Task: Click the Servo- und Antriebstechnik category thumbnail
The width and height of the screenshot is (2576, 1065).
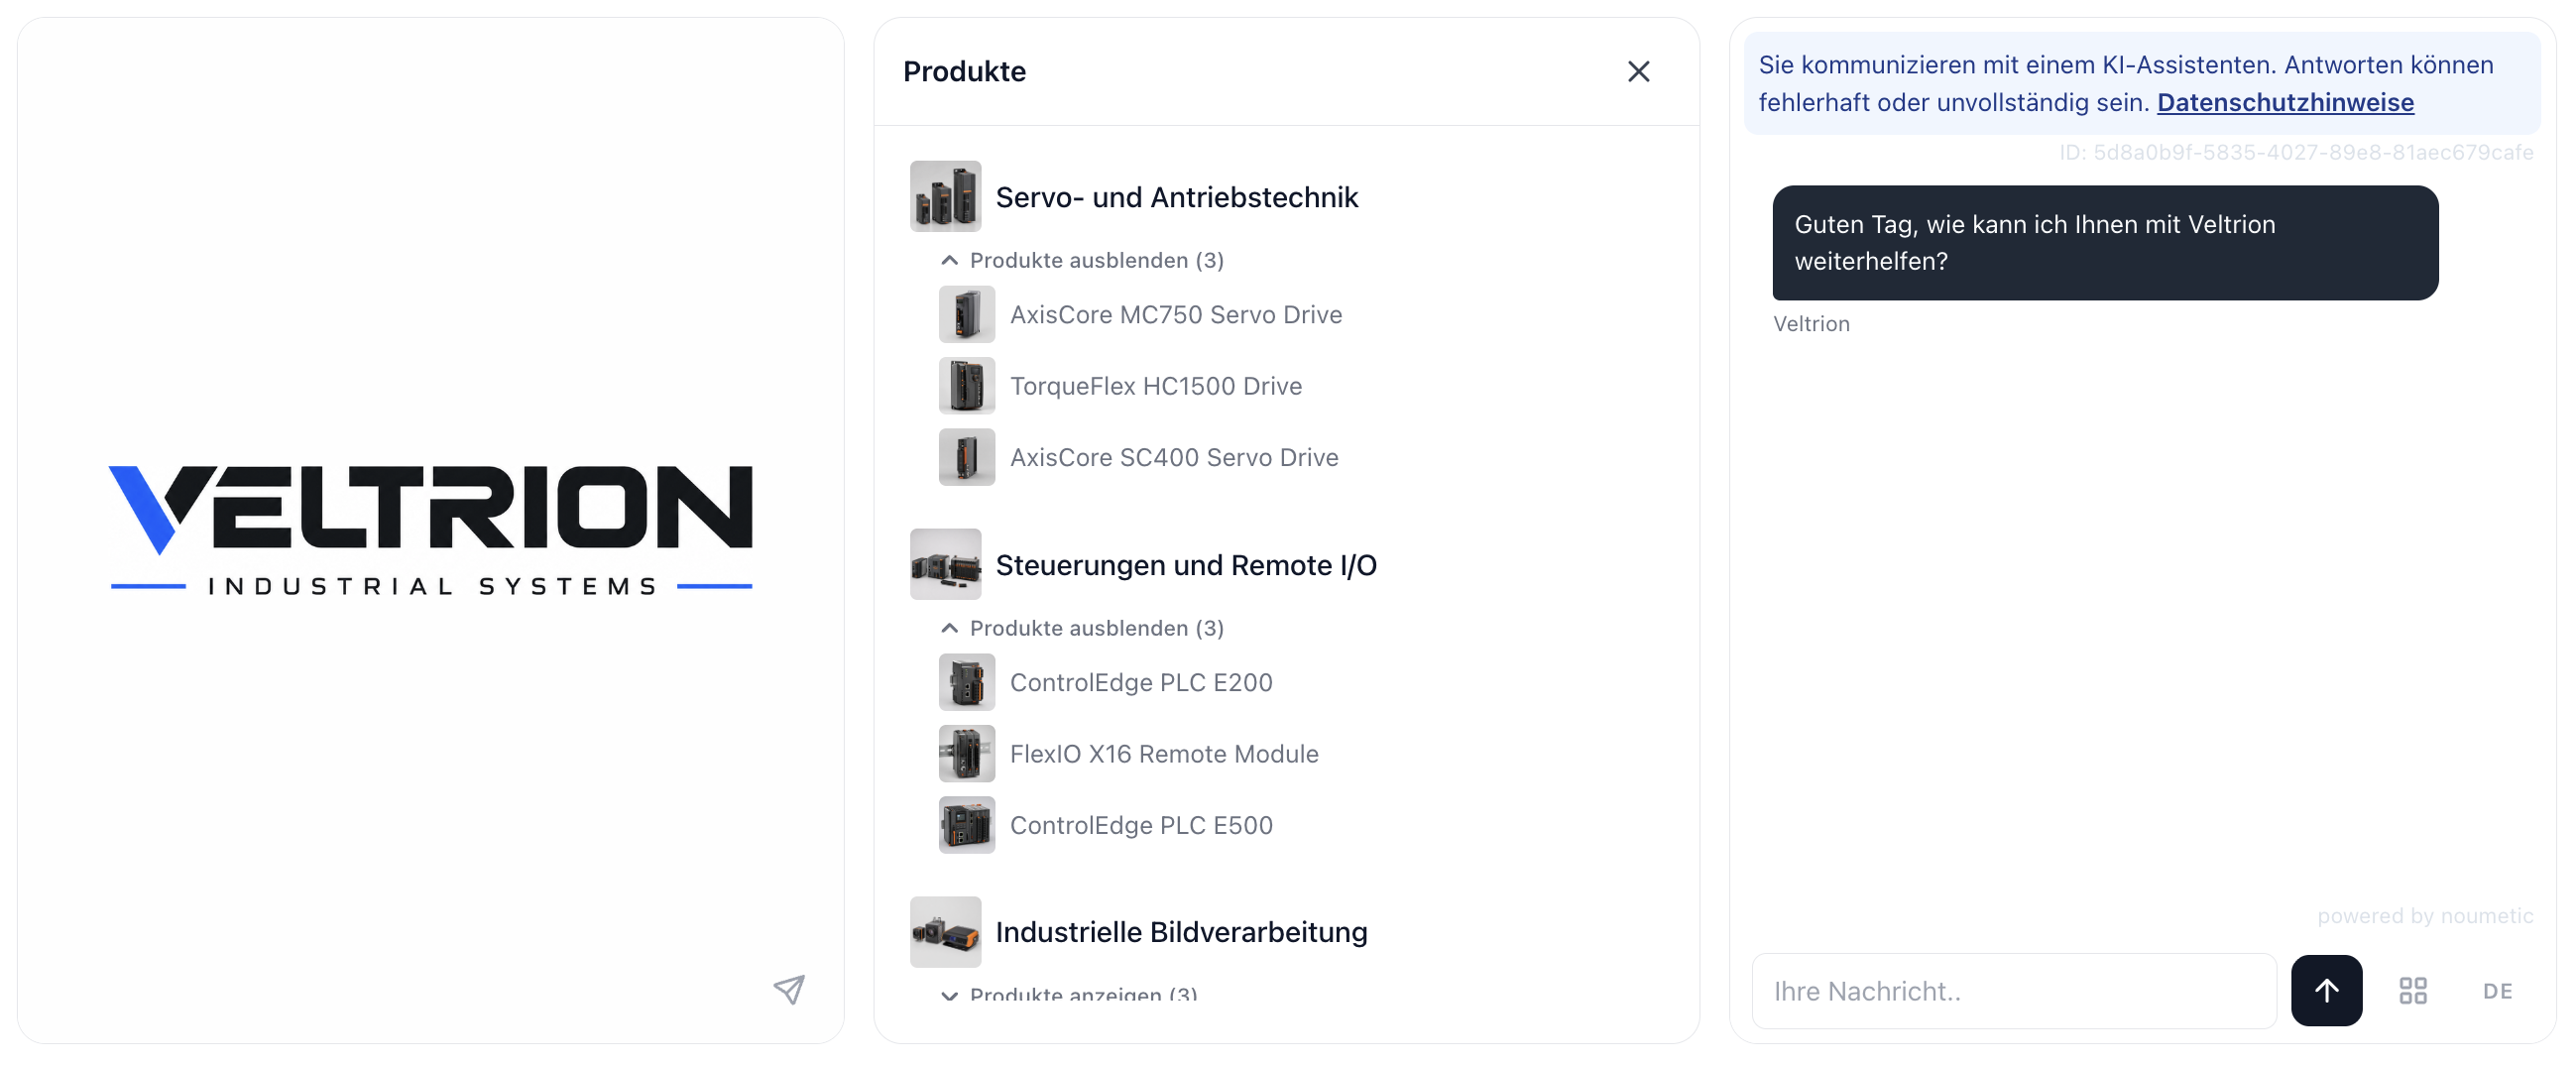Action: [945, 196]
